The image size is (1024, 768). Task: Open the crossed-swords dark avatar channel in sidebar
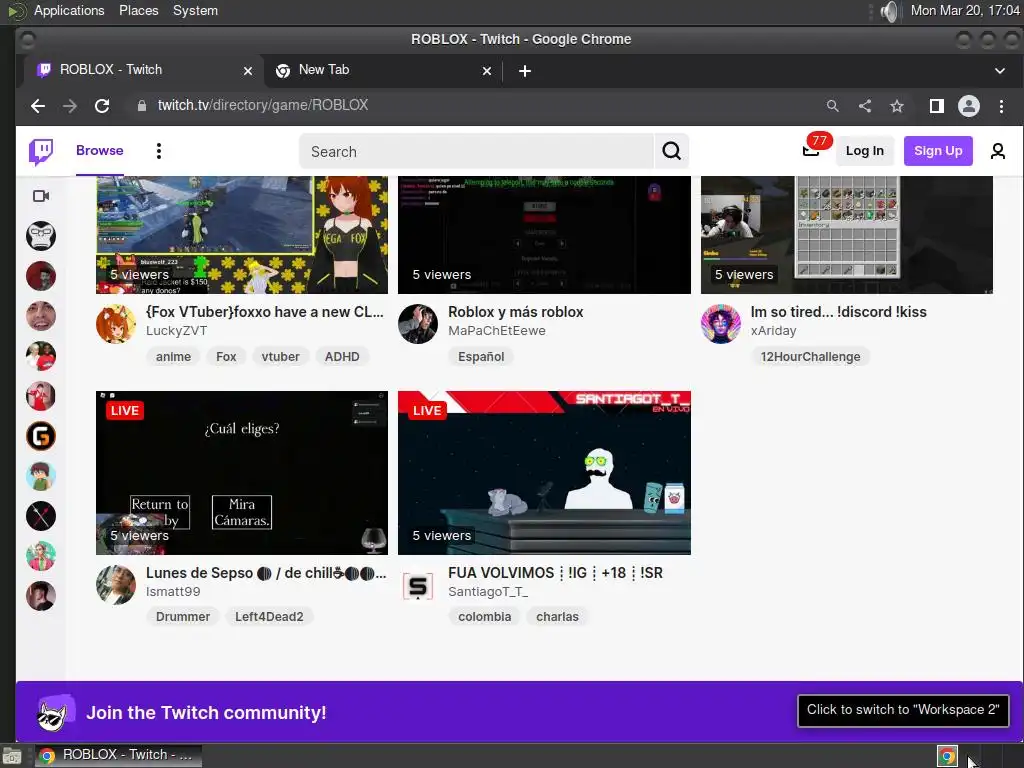pyautogui.click(x=40, y=516)
